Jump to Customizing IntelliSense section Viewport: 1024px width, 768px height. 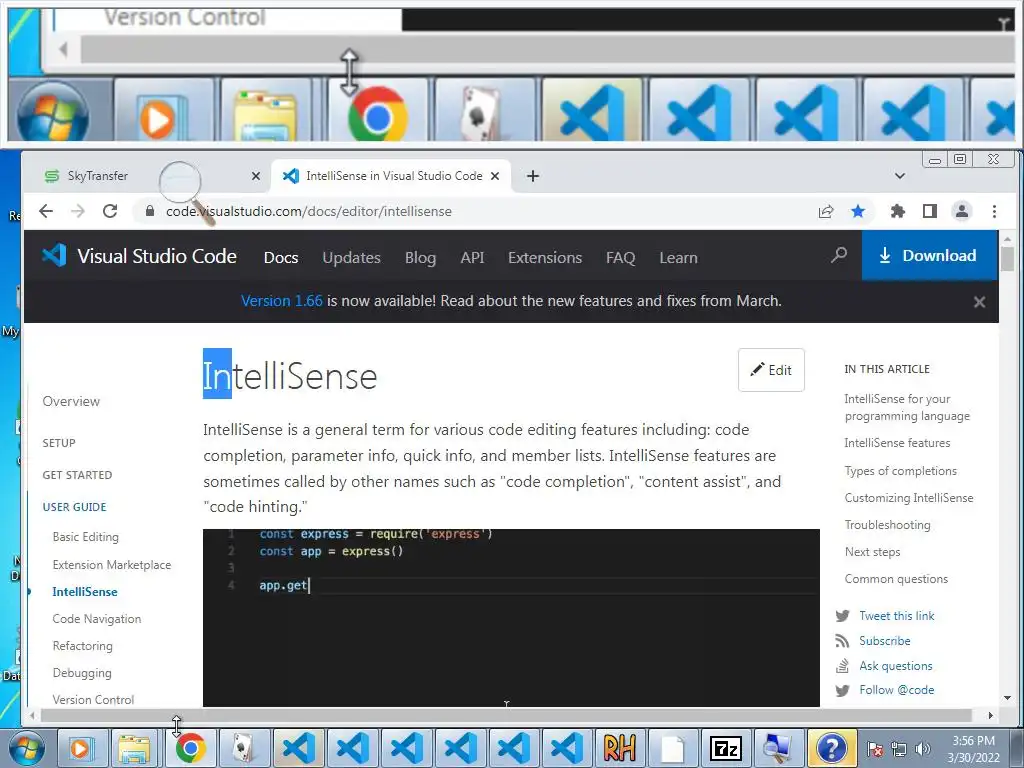click(x=908, y=498)
